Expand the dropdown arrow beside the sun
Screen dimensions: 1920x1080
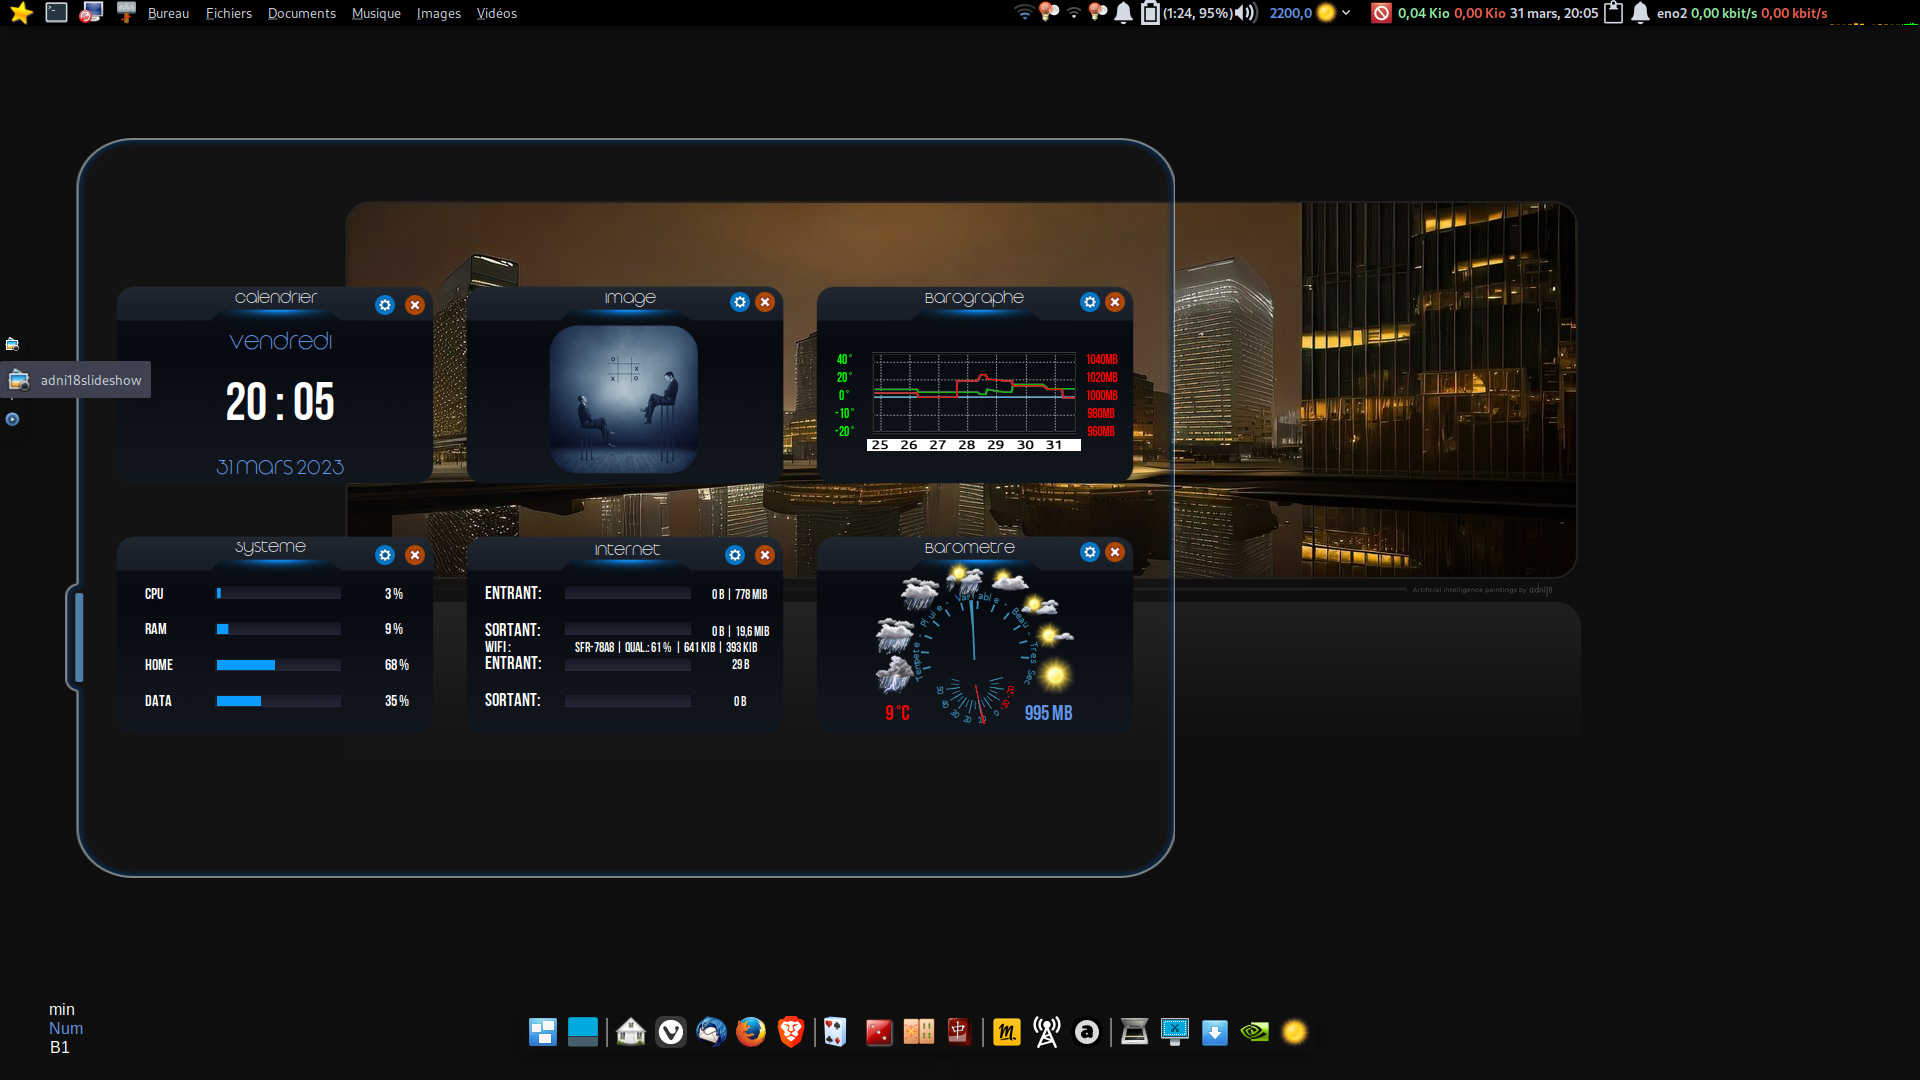(x=1346, y=13)
